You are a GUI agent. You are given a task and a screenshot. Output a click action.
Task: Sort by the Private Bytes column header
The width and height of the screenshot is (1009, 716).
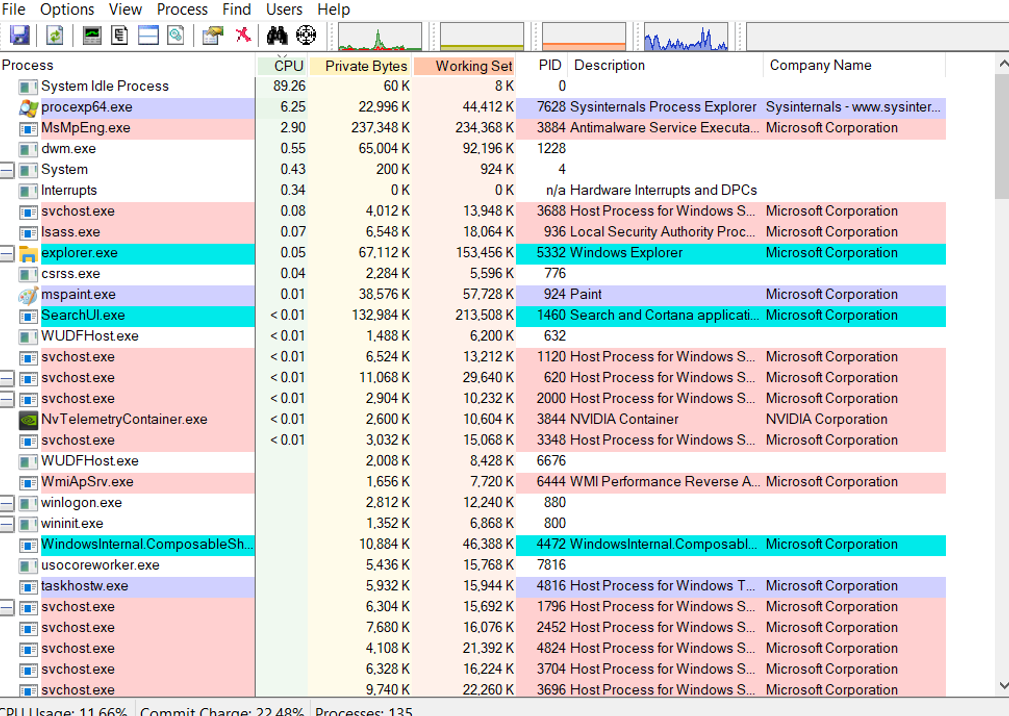(360, 66)
